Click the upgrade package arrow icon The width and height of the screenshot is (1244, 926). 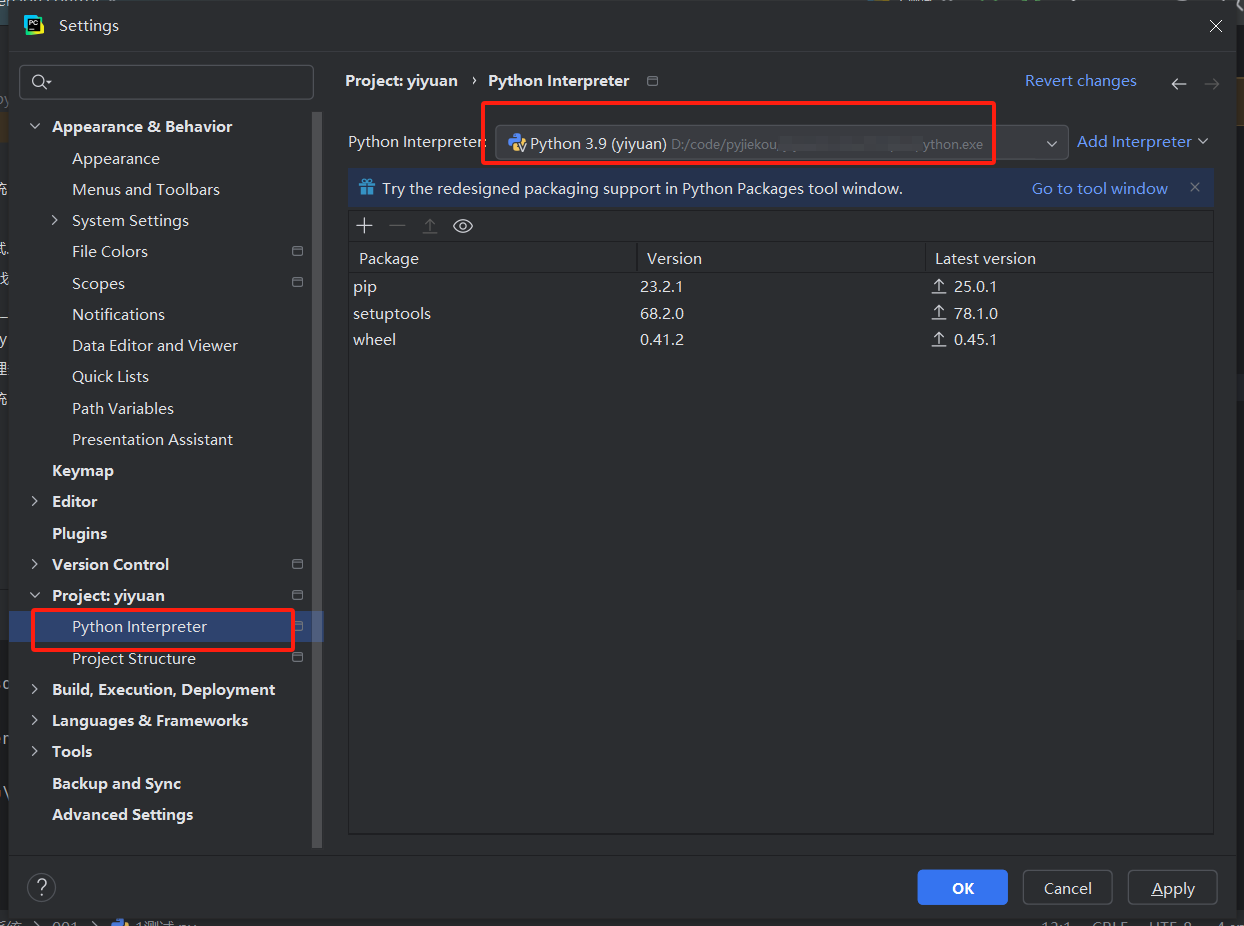pos(430,226)
